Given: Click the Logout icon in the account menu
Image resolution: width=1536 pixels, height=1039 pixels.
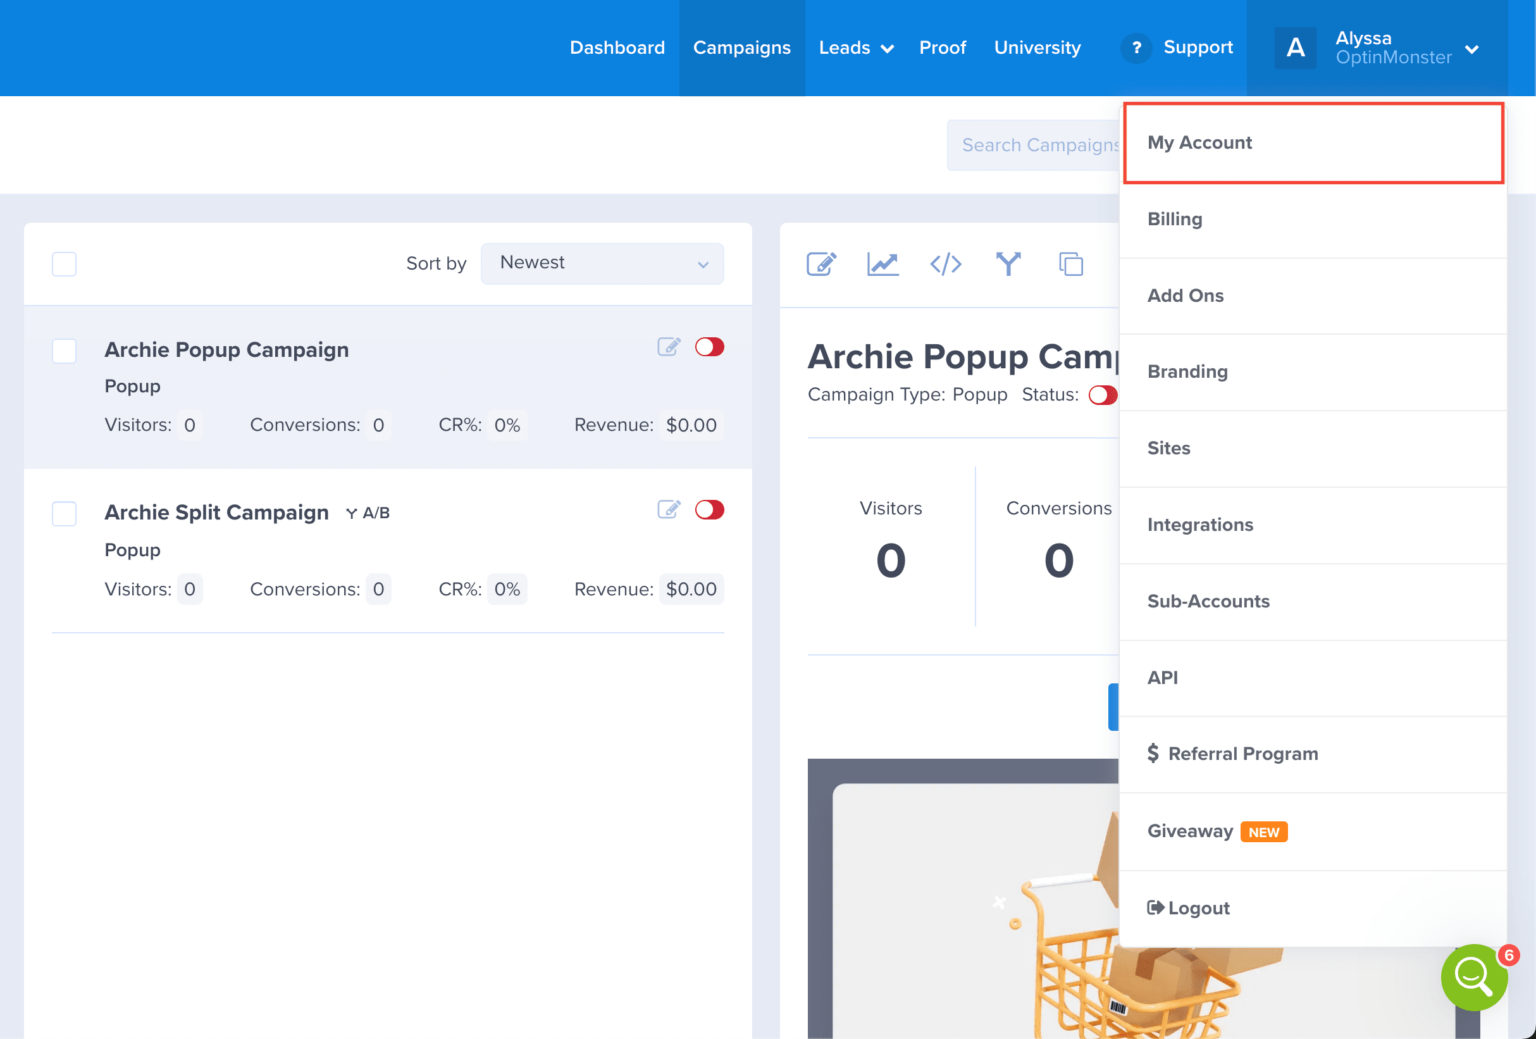Looking at the screenshot, I should (x=1156, y=907).
